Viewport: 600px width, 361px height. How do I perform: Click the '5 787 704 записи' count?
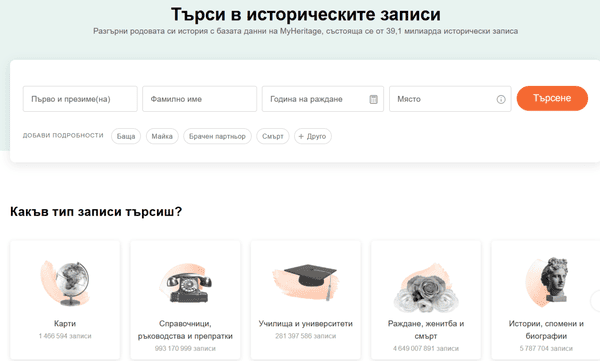(x=546, y=348)
